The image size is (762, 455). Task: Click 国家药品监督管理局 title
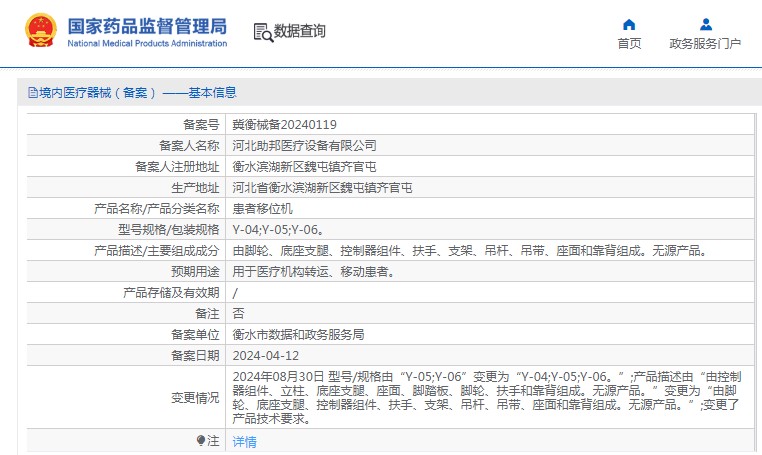coord(147,26)
